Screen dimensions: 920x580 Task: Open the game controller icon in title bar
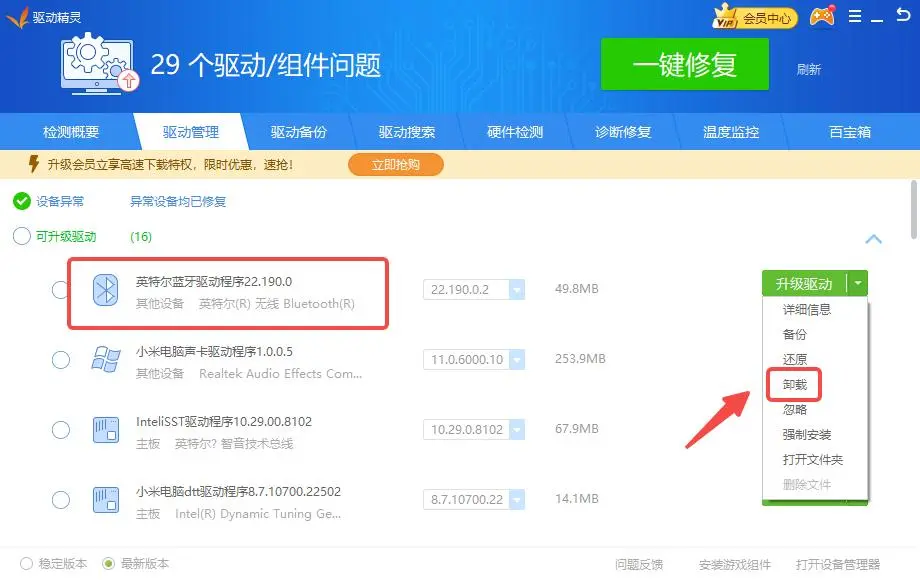point(822,17)
